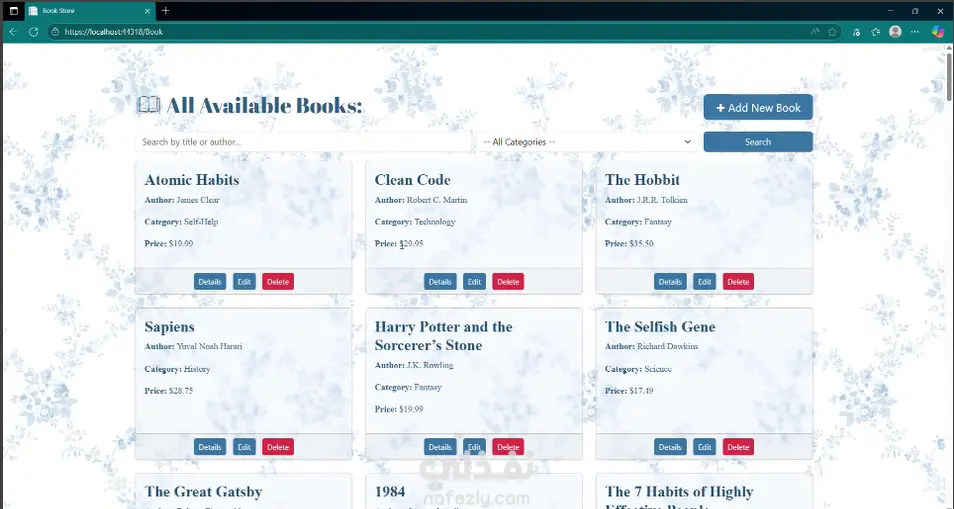This screenshot has height=509, width=954.
Task: Close the Book Store tab
Action: (147, 11)
